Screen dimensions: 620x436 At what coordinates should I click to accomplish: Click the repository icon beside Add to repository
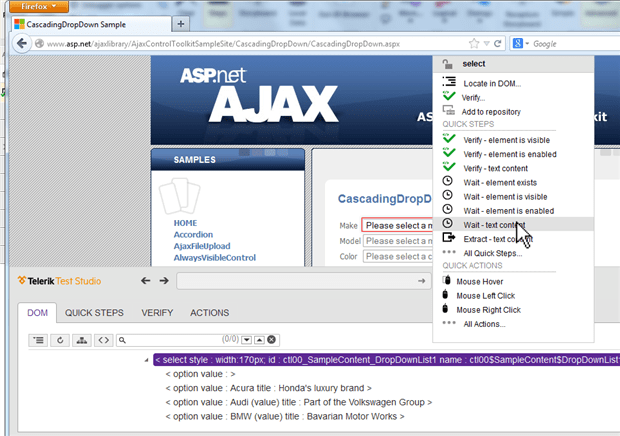click(x=449, y=110)
